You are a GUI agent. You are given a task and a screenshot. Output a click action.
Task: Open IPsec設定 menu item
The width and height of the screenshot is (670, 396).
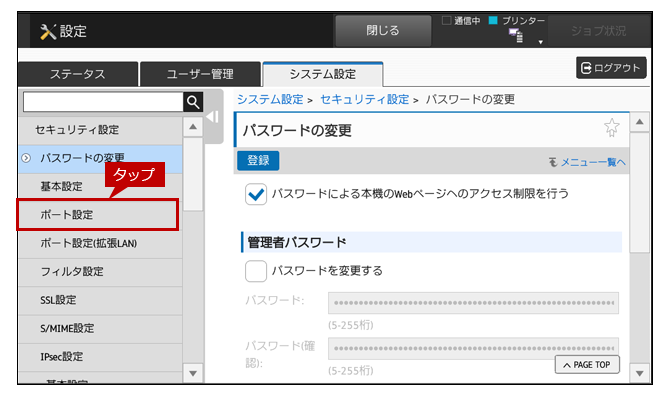coord(100,357)
